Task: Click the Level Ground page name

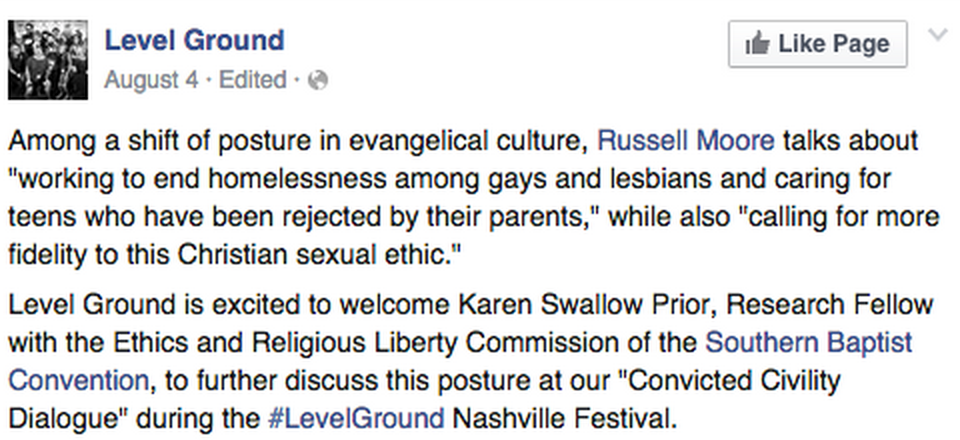Action: click(194, 40)
